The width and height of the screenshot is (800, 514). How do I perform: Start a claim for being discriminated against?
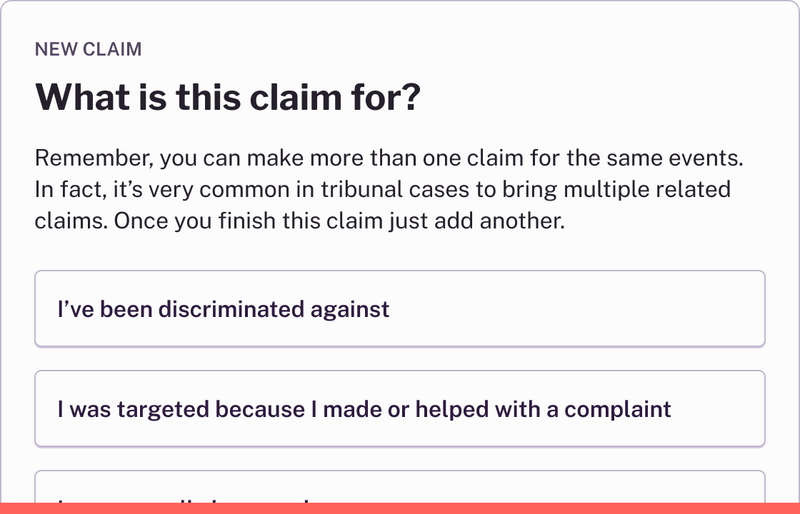[400, 309]
